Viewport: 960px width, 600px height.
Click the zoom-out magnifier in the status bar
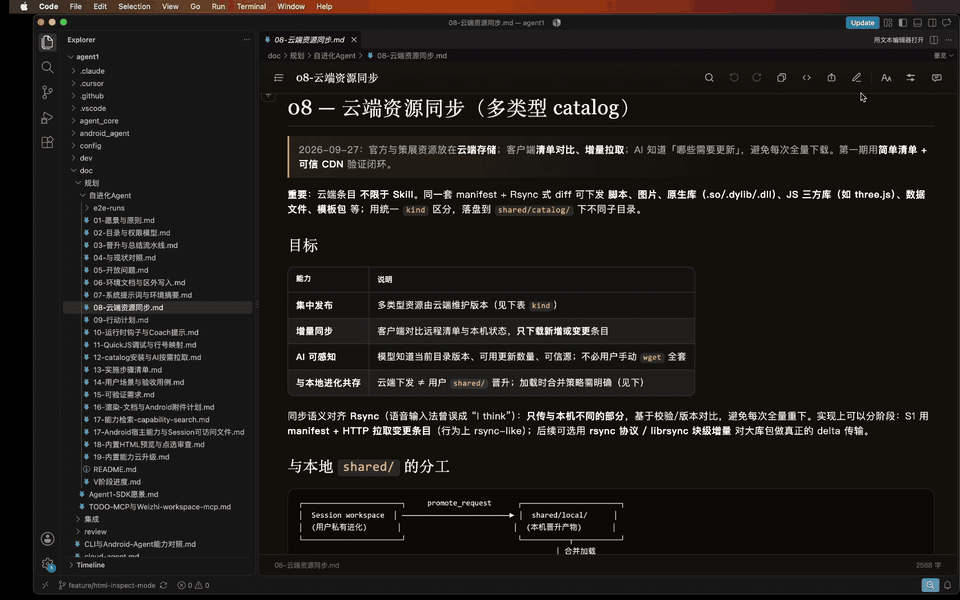[930, 585]
